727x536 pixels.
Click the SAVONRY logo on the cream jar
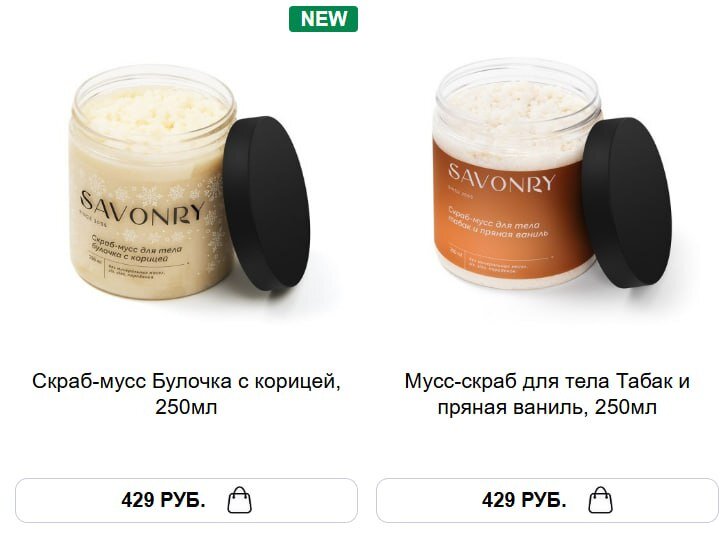(142, 209)
